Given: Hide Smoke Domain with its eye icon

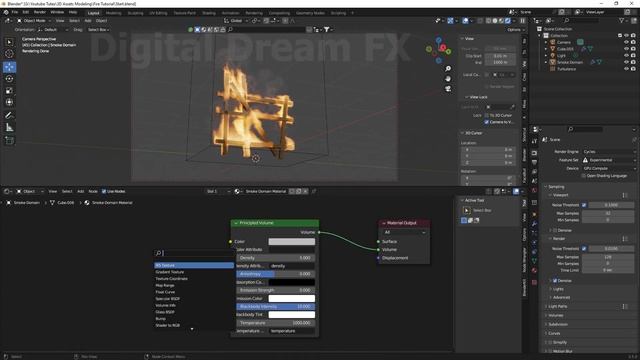Looking at the screenshot, I should click(x=626, y=62).
